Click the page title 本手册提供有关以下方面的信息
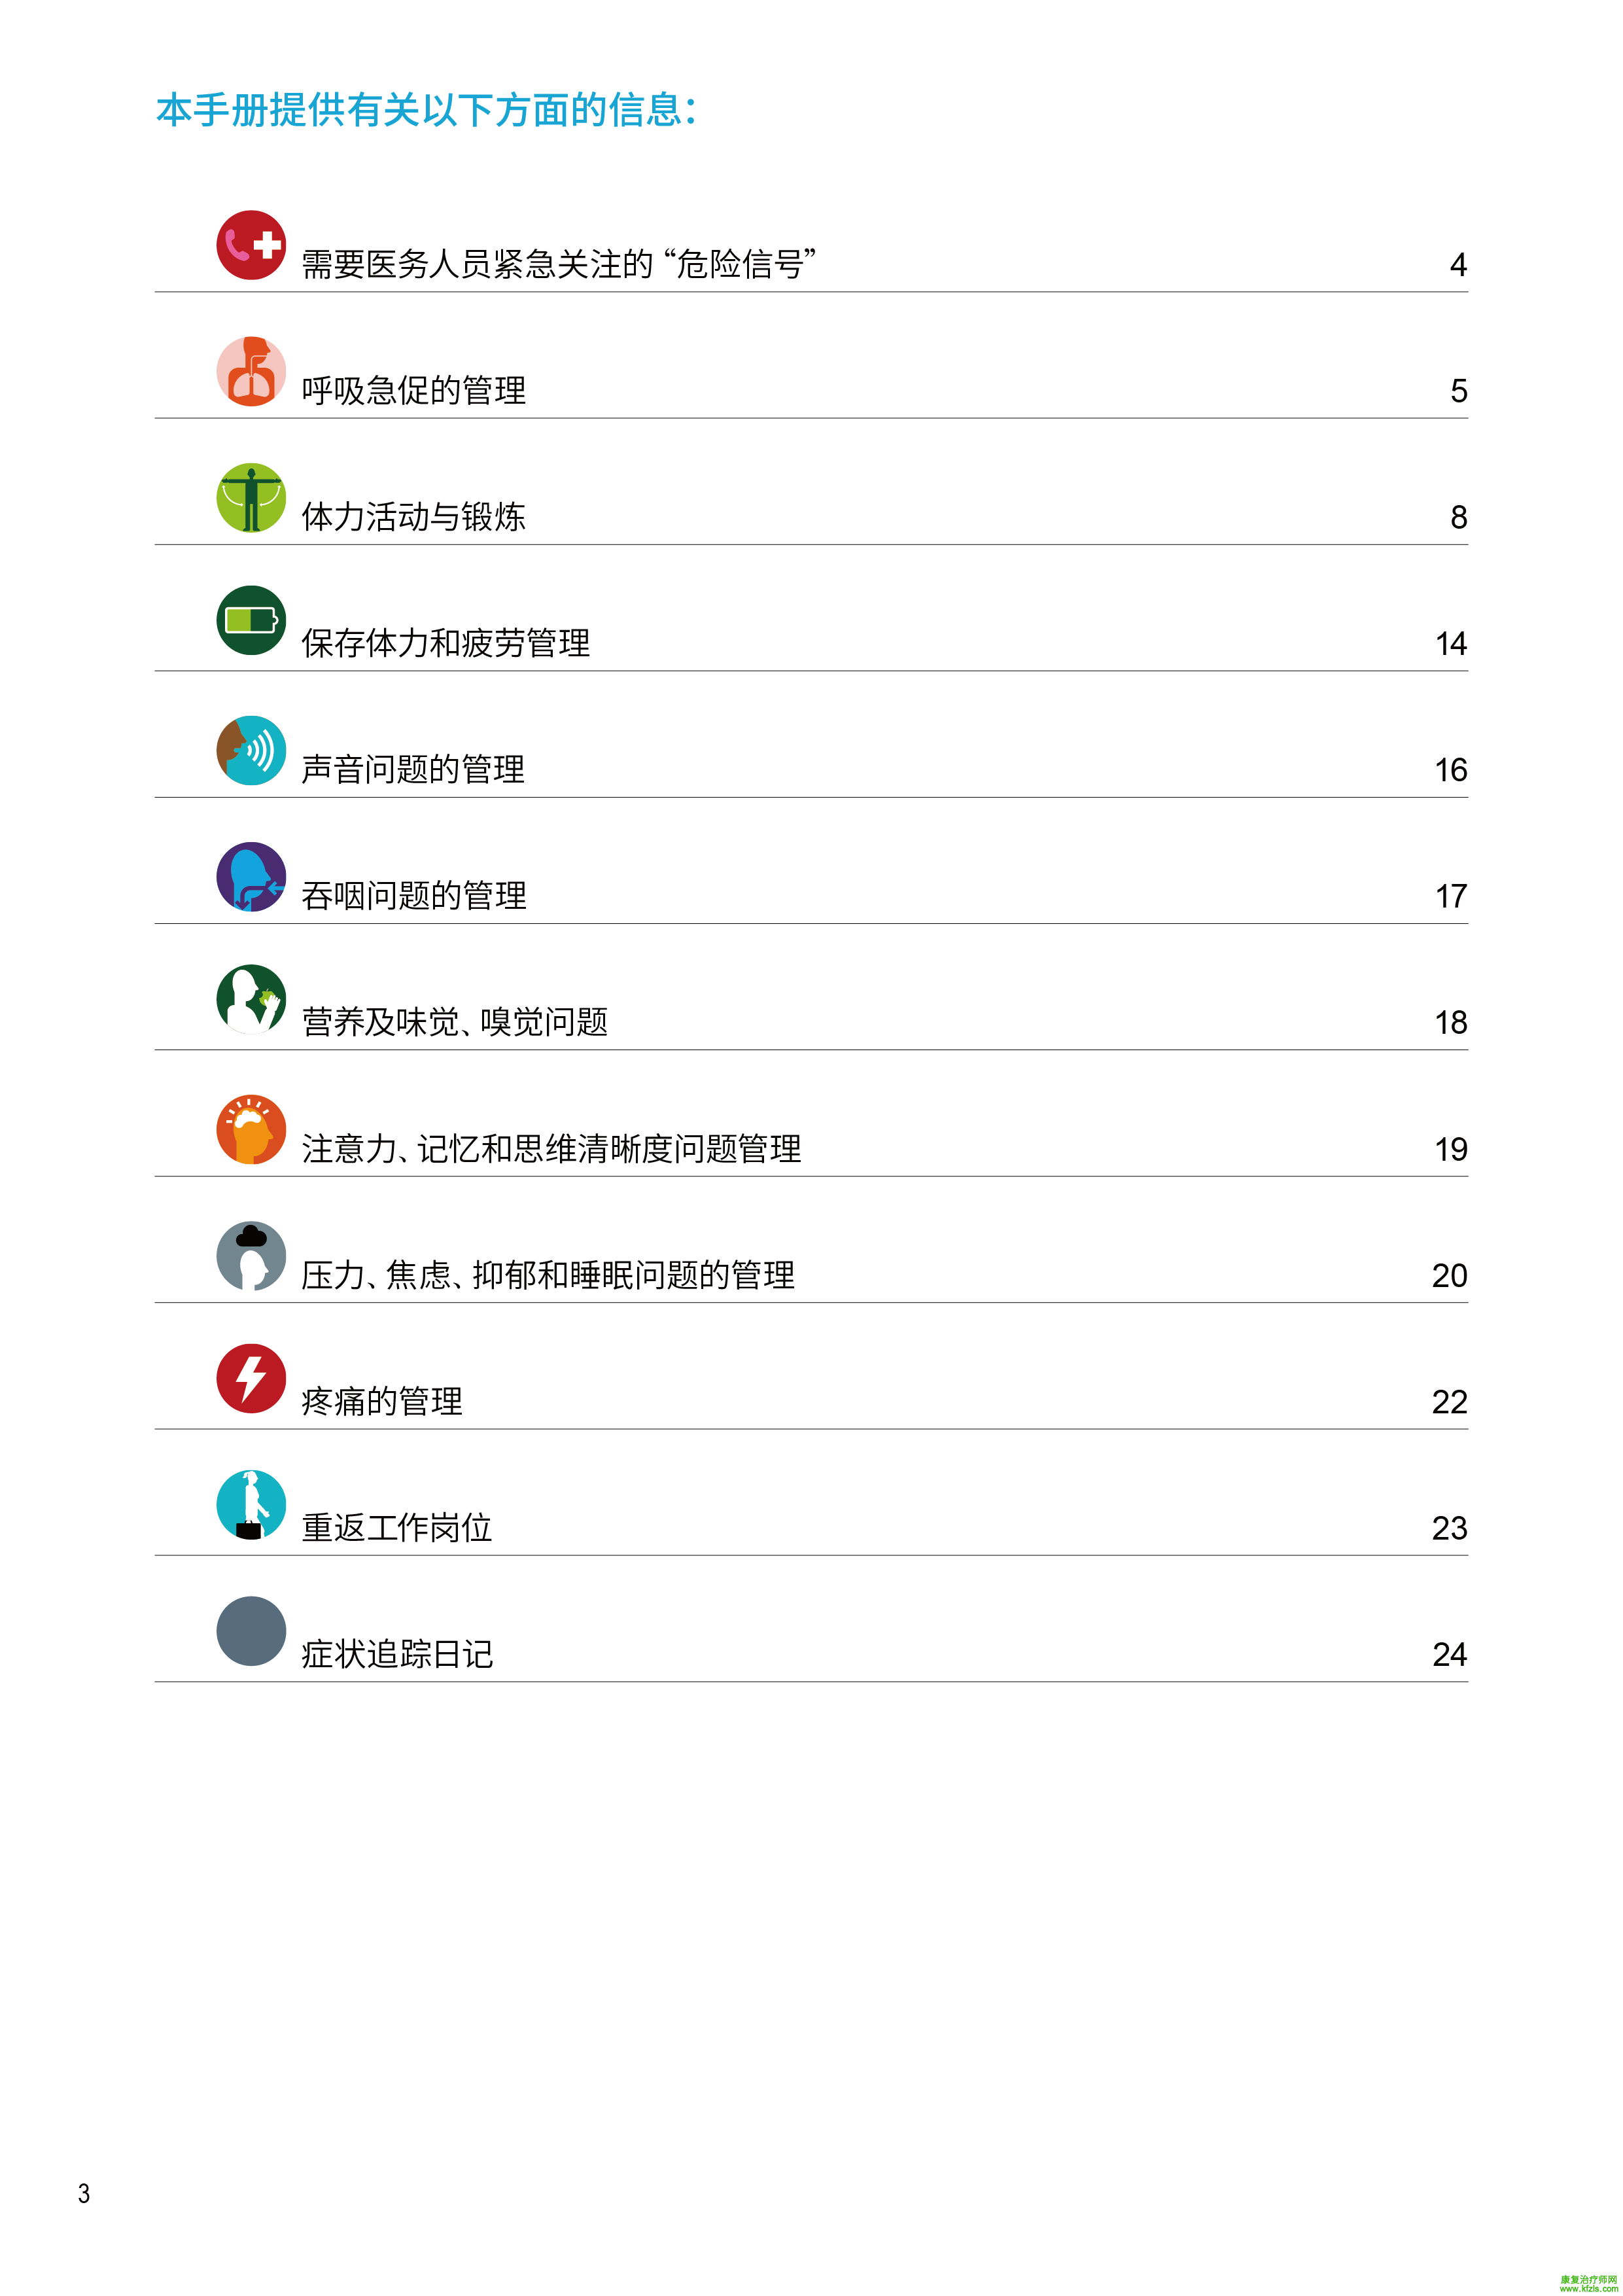The height and width of the screenshot is (2296, 1623). 425,110
